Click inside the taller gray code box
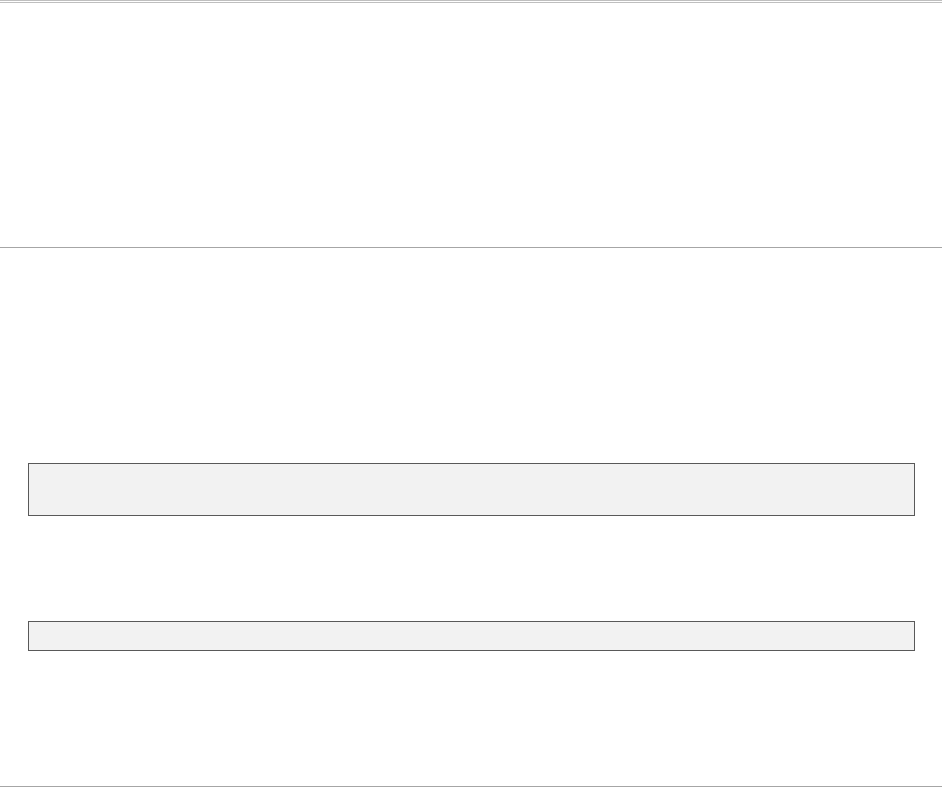 471,489
